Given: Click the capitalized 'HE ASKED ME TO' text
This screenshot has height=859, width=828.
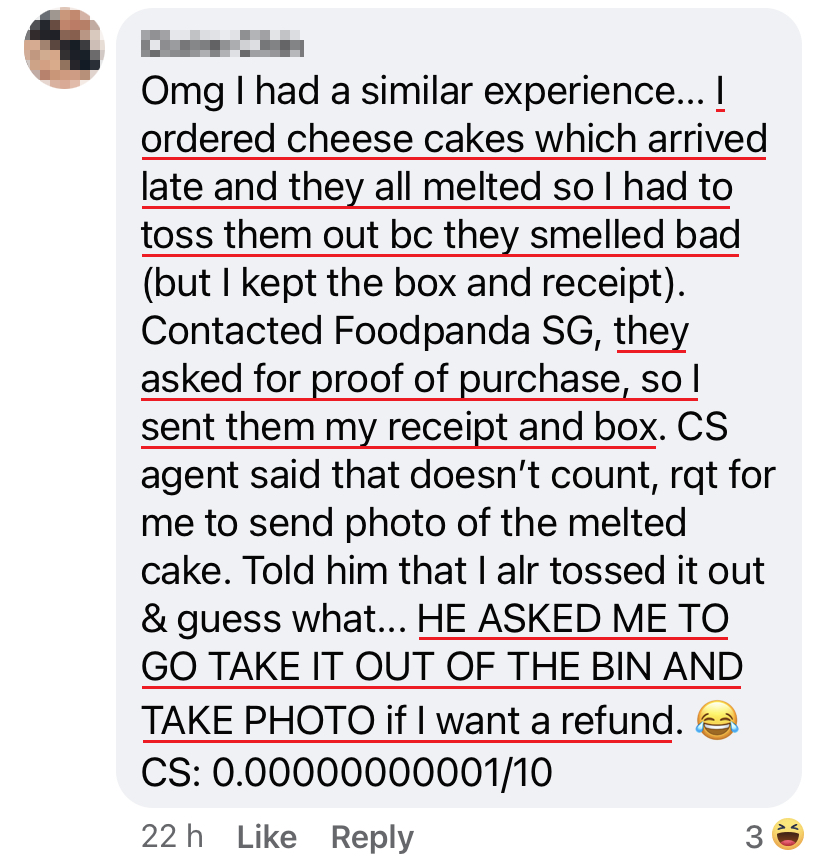Looking at the screenshot, I should (572, 620).
